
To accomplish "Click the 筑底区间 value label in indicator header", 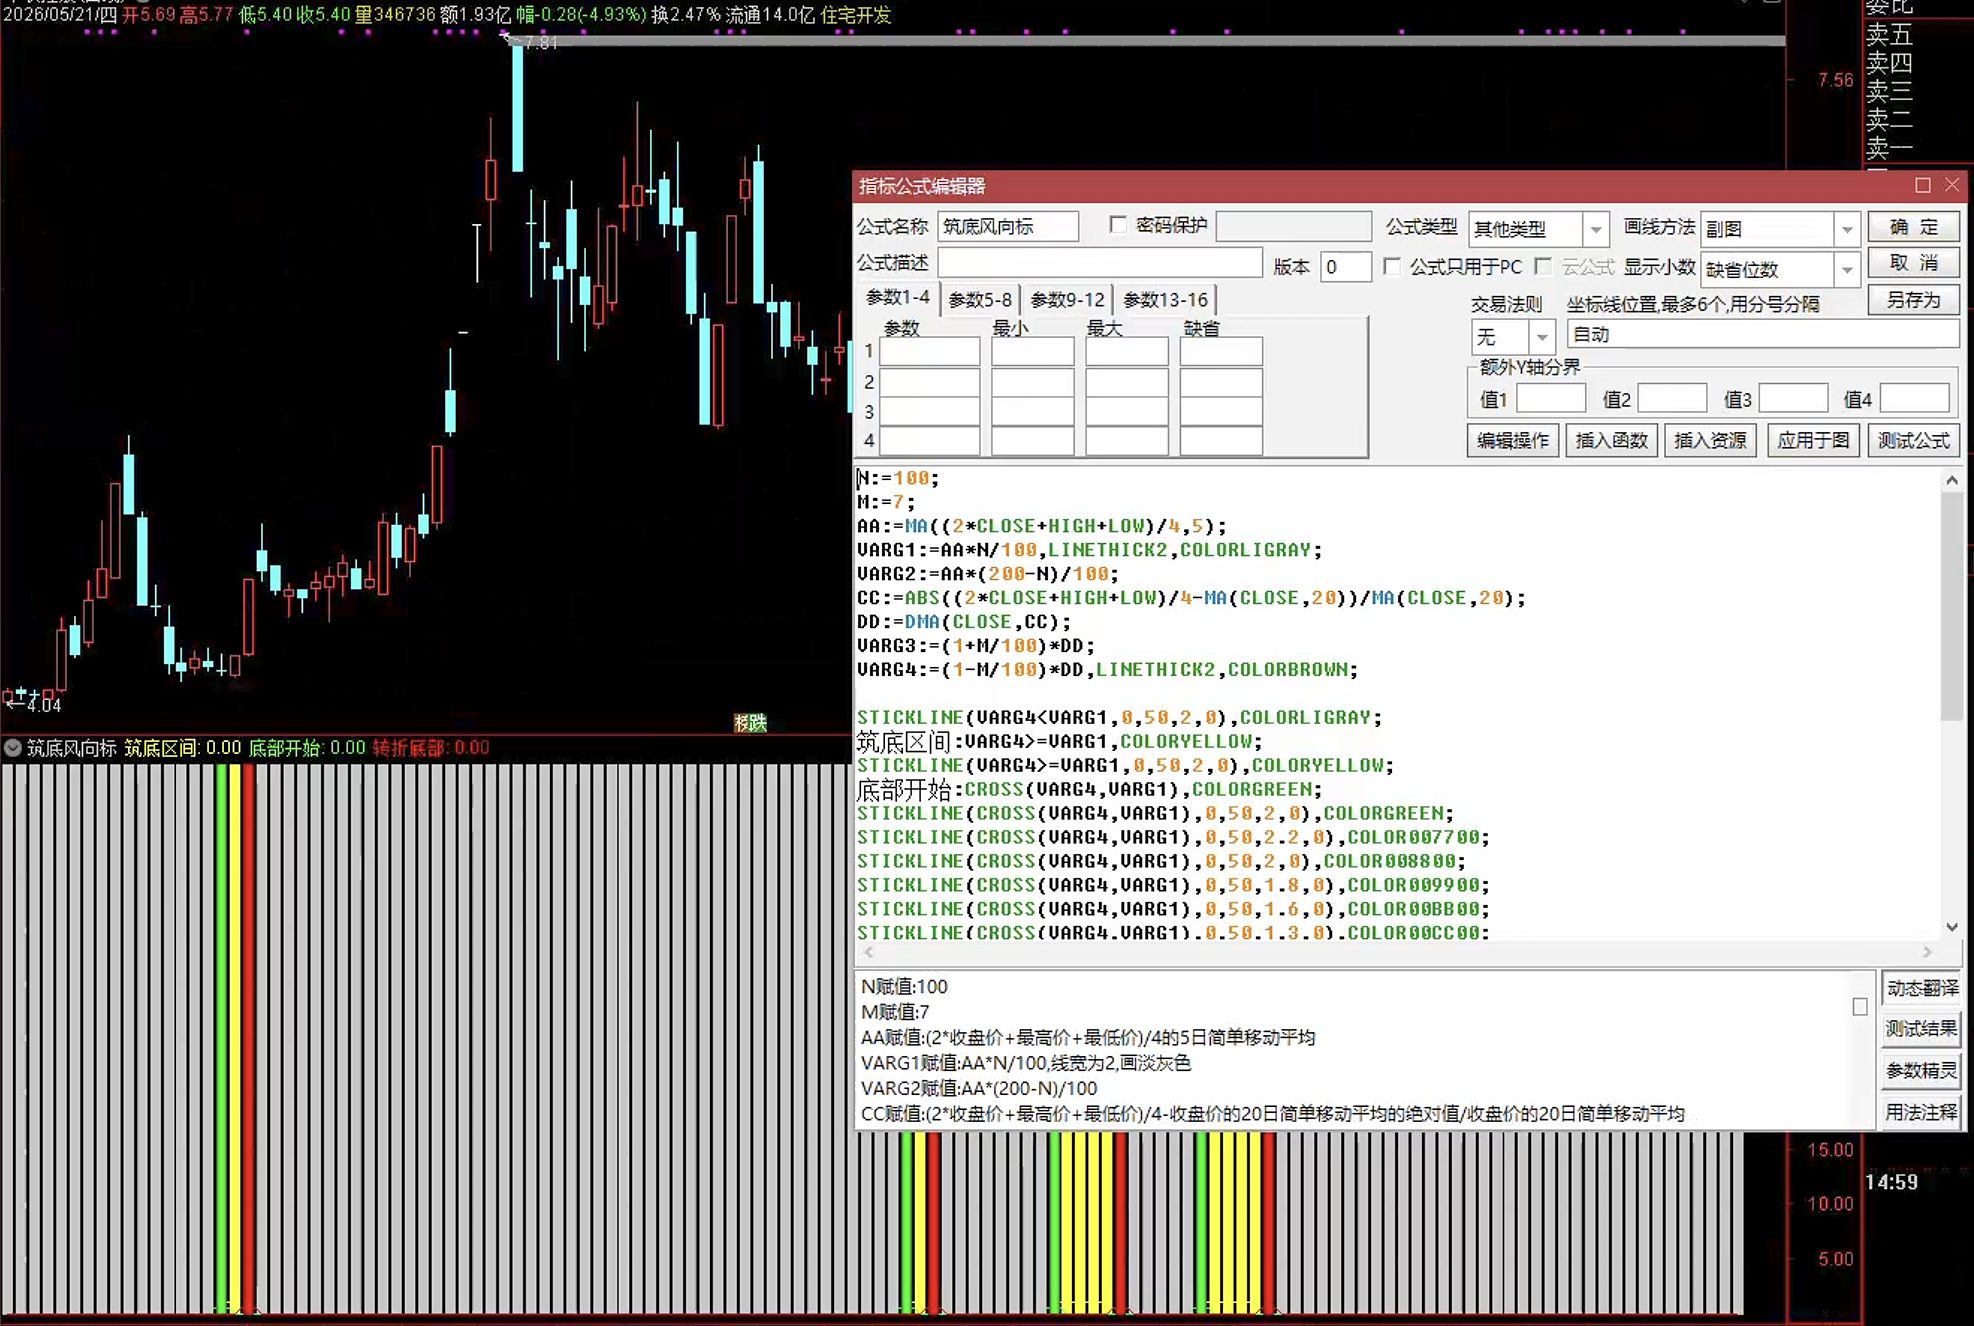I will tap(182, 748).
